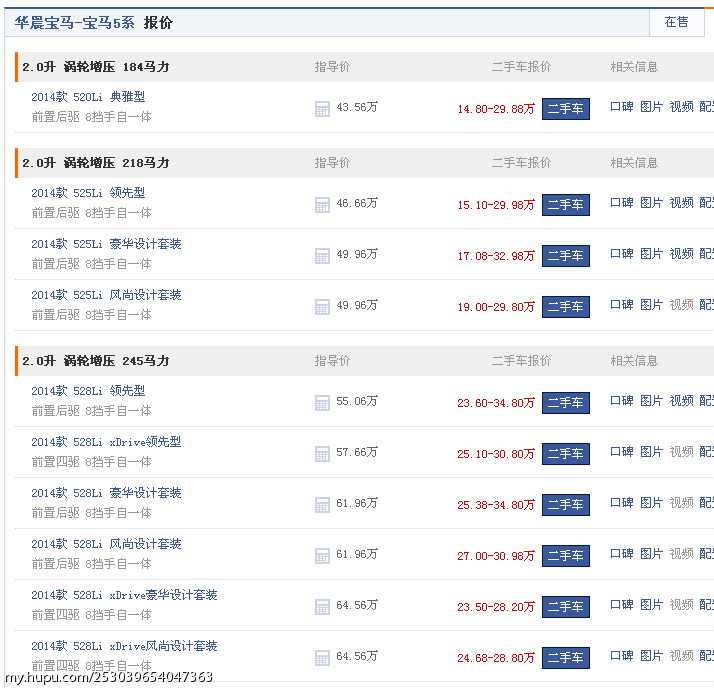
Task: Open 528Li xDrive豪华设计套装 model link
Action: pos(124,595)
